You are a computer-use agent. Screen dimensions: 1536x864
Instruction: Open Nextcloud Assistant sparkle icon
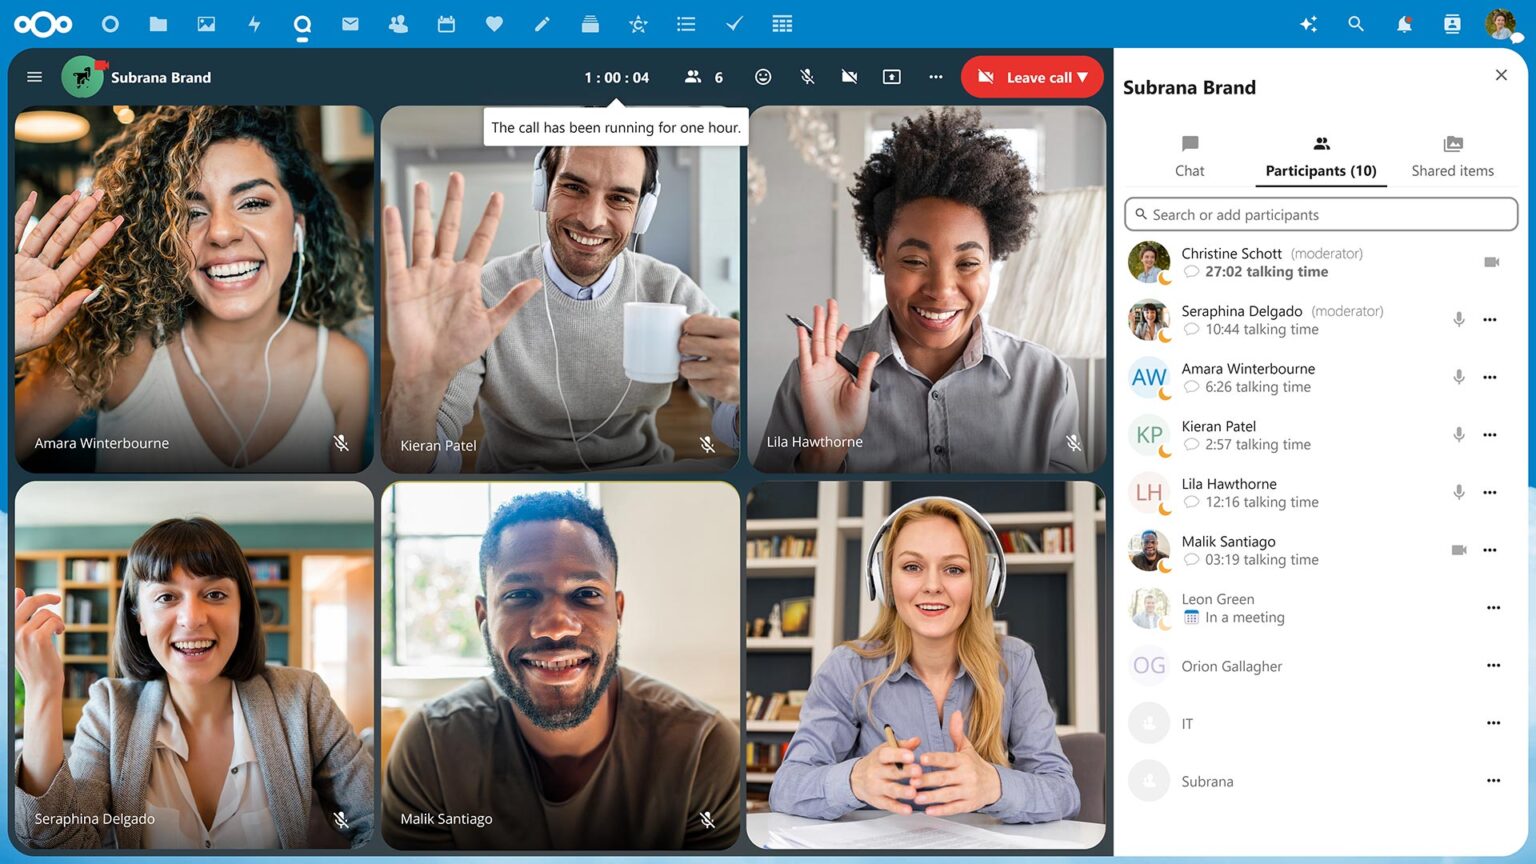click(1308, 24)
